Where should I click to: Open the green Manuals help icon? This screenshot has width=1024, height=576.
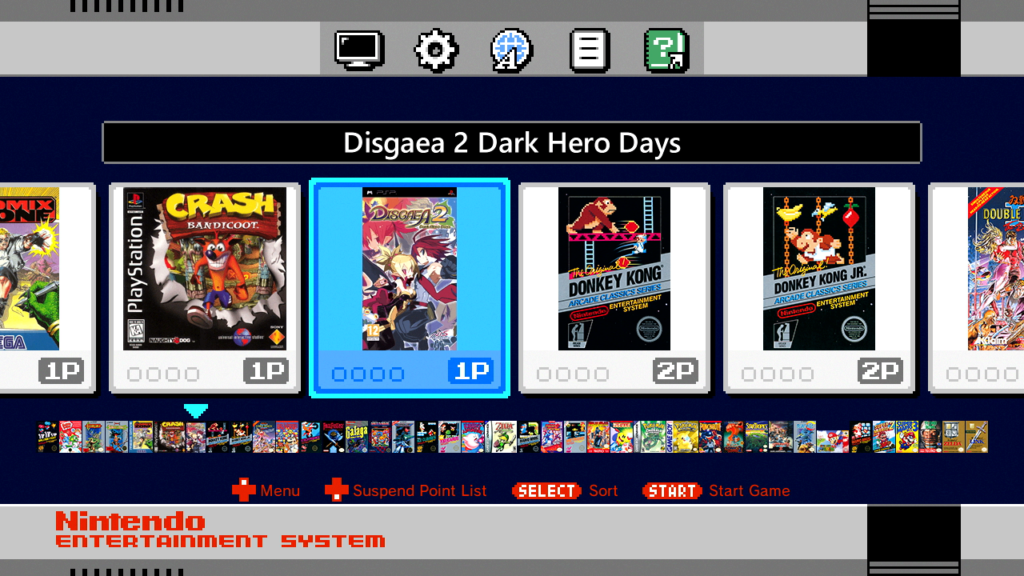coord(666,50)
